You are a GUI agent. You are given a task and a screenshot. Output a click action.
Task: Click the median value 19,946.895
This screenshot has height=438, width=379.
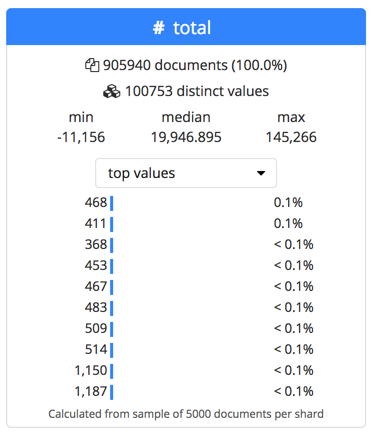point(186,137)
